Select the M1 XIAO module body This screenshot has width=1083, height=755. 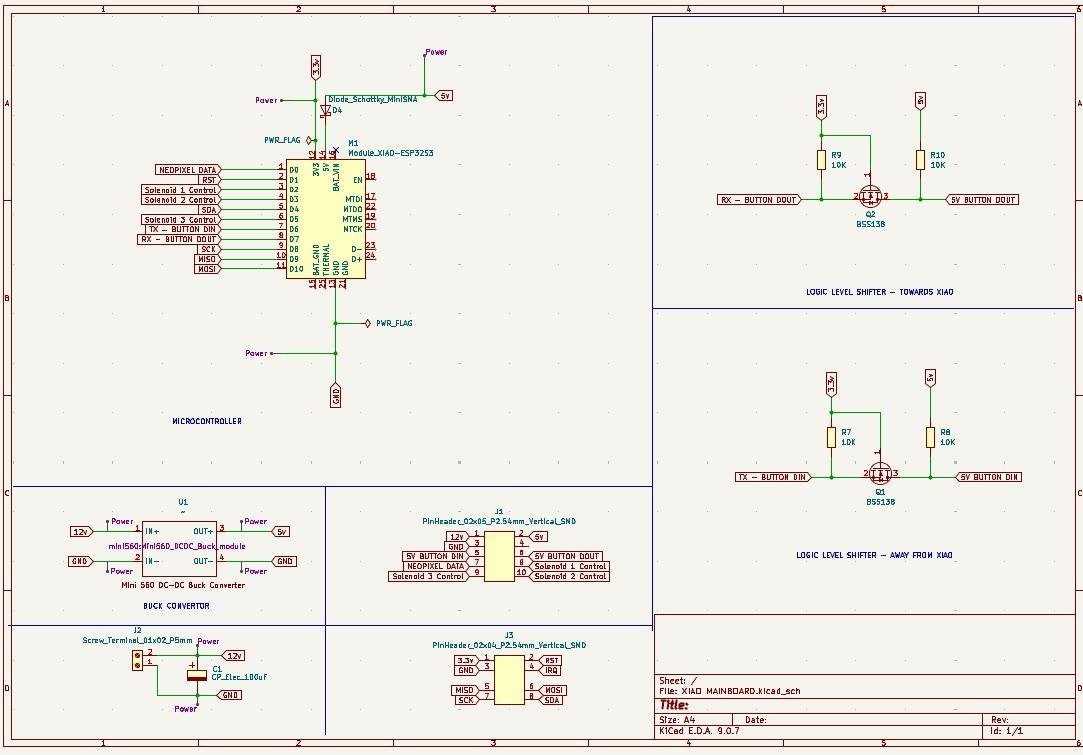pos(326,219)
